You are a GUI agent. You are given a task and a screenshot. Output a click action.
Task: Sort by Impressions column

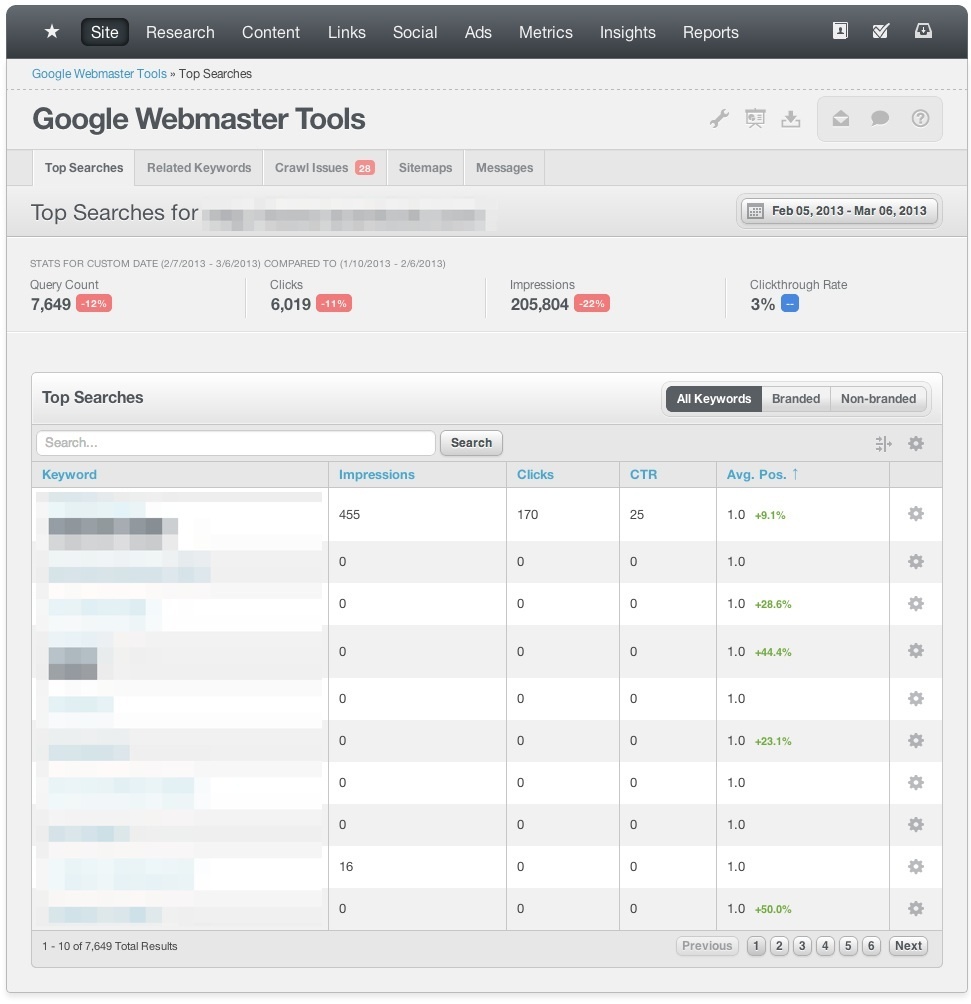click(x=377, y=474)
